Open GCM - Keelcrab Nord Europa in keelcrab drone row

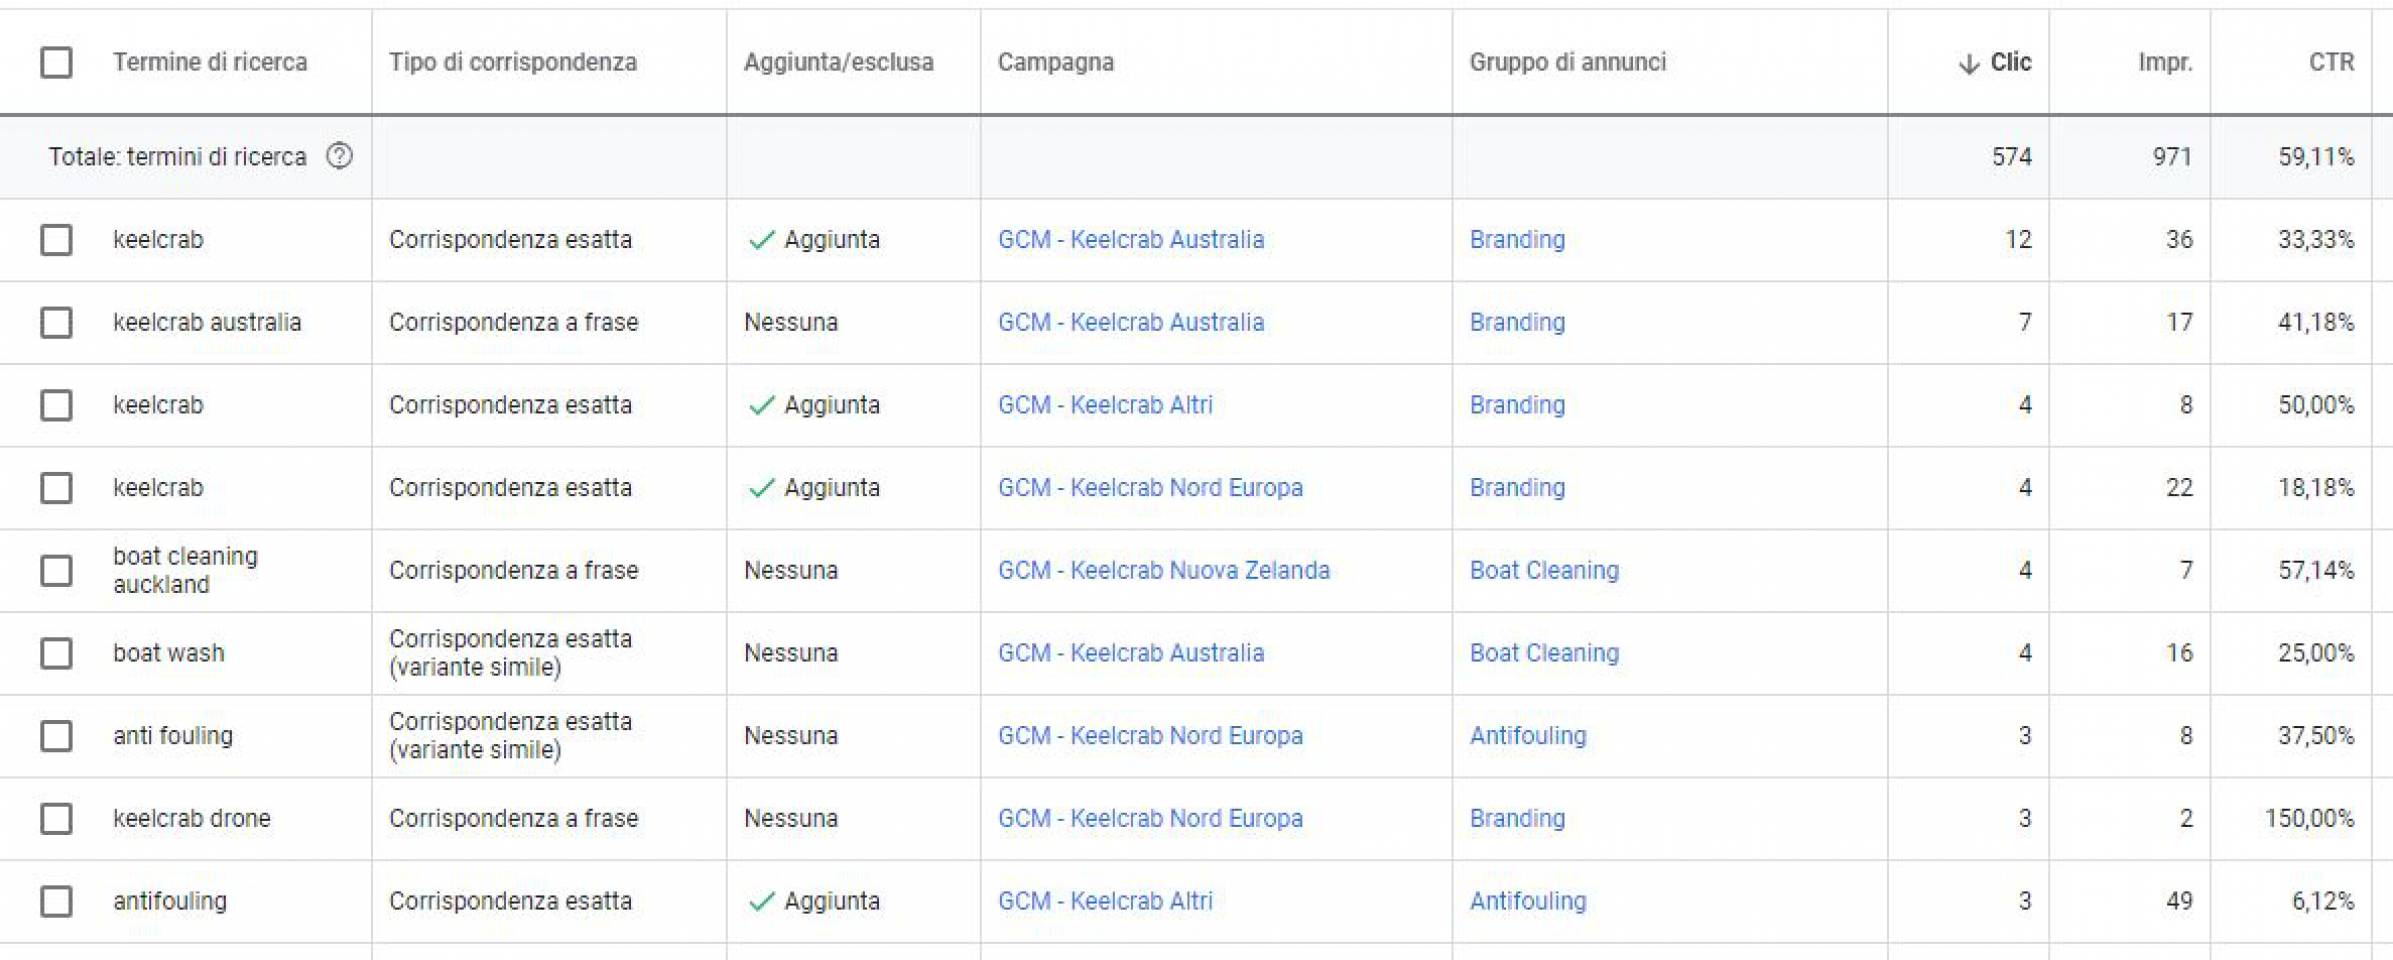pos(1150,818)
